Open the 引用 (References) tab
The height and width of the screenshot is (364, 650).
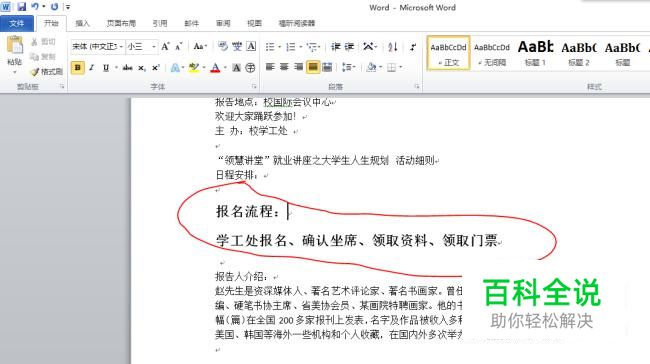[160, 23]
